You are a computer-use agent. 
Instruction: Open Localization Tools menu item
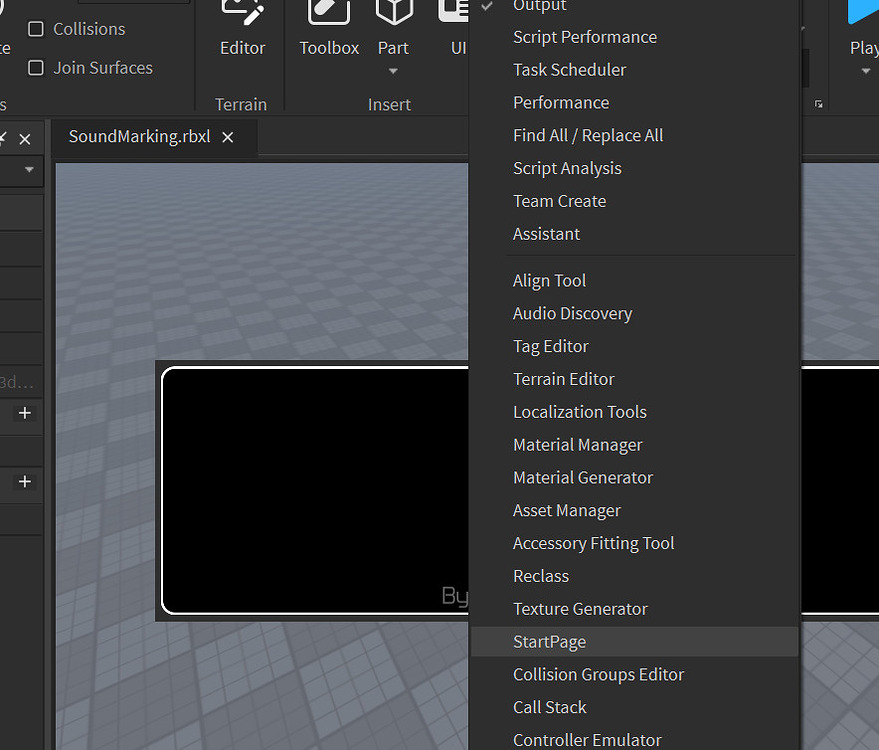tap(634, 412)
